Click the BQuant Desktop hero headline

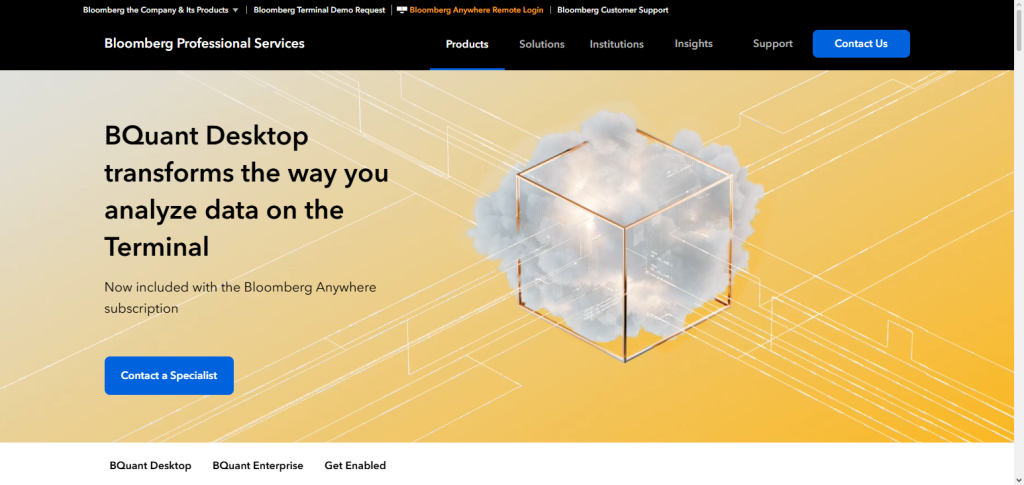247,192
